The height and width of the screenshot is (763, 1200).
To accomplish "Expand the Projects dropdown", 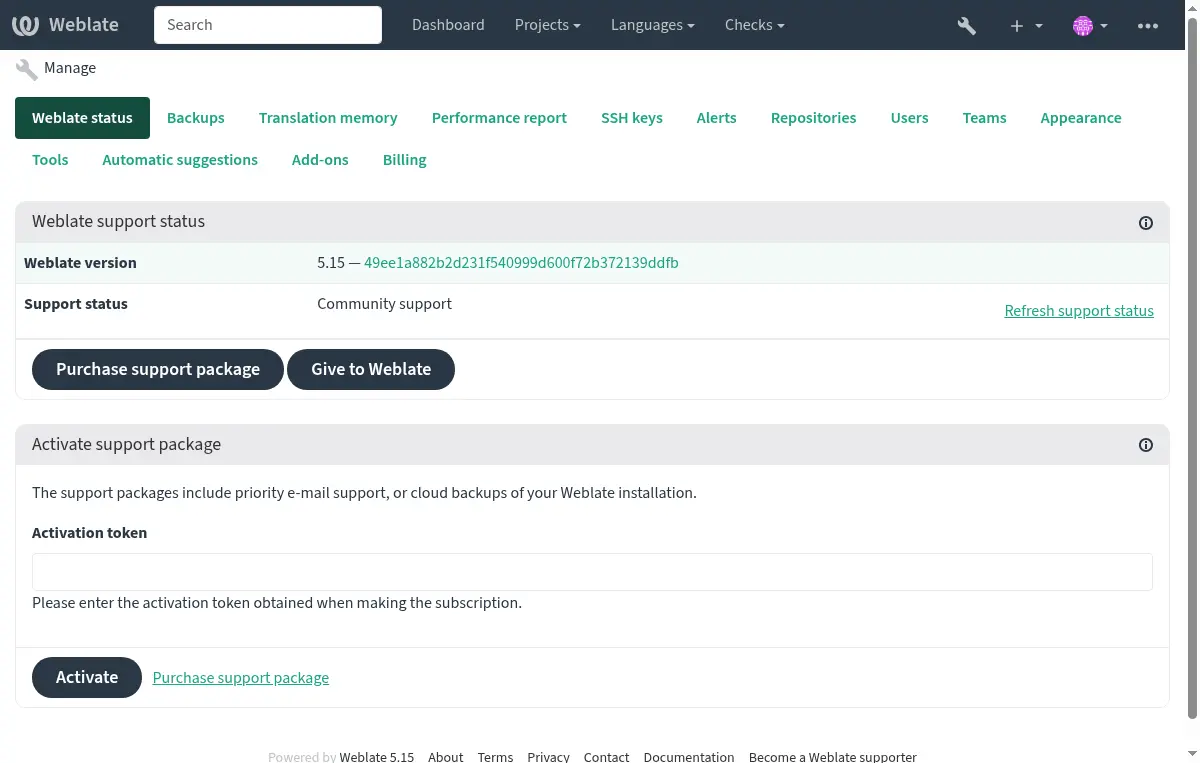I will 547,25.
